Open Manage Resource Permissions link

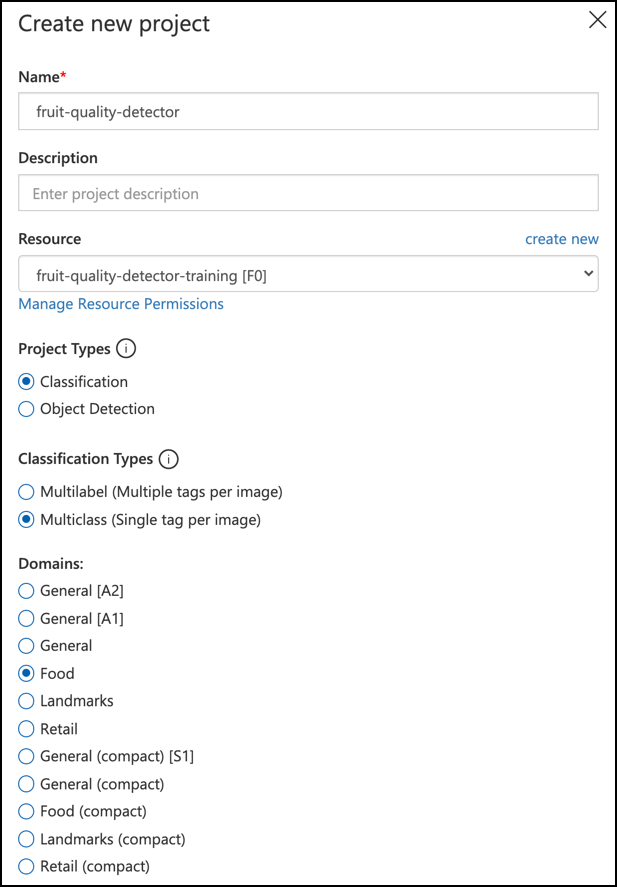[x=121, y=304]
